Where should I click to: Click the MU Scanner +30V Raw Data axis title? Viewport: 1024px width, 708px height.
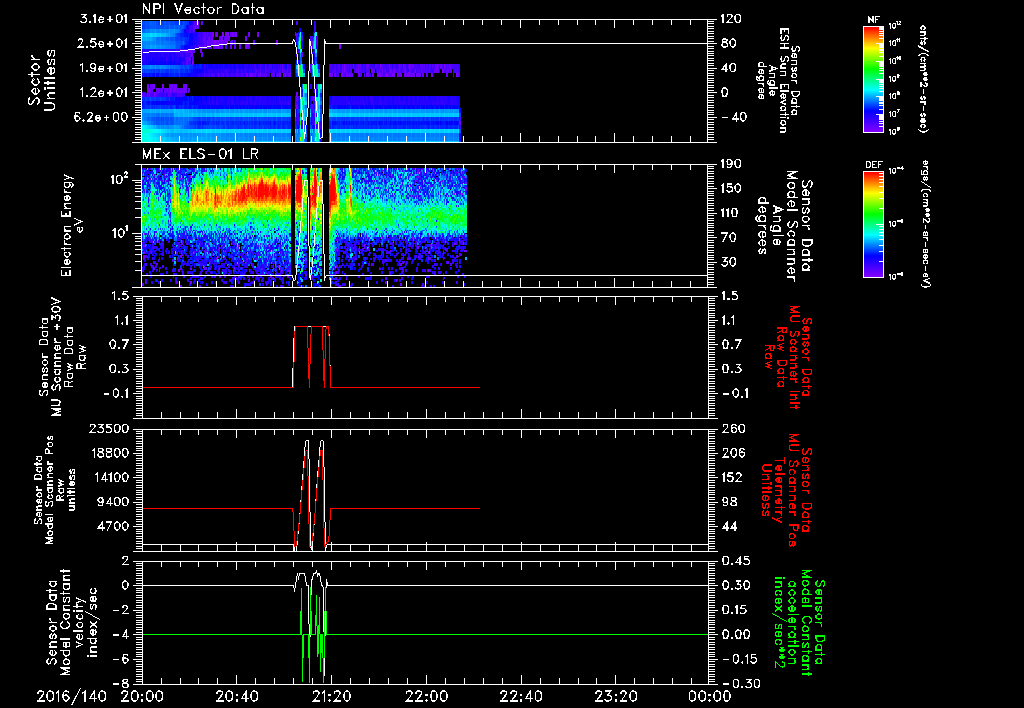(x=61, y=357)
